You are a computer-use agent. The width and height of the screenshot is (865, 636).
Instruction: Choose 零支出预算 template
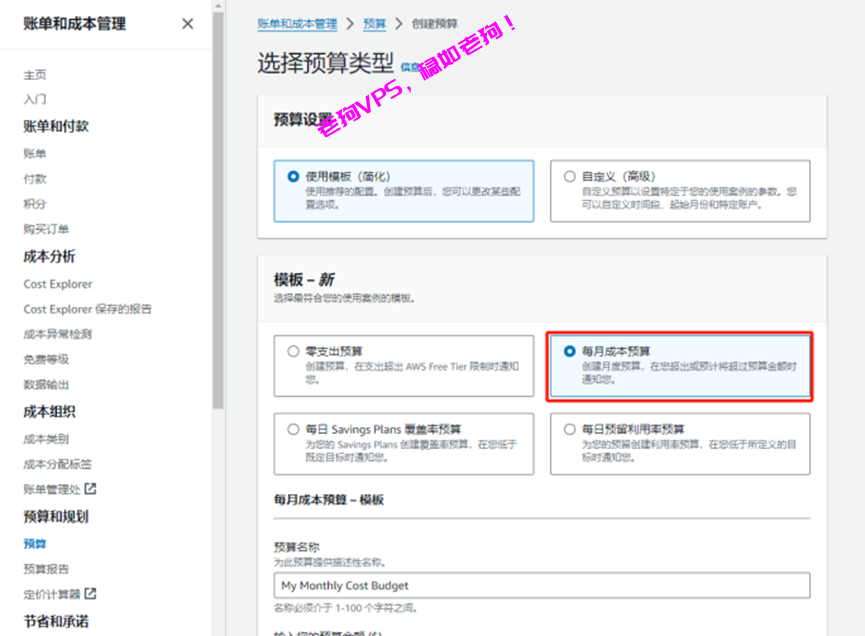point(293,351)
